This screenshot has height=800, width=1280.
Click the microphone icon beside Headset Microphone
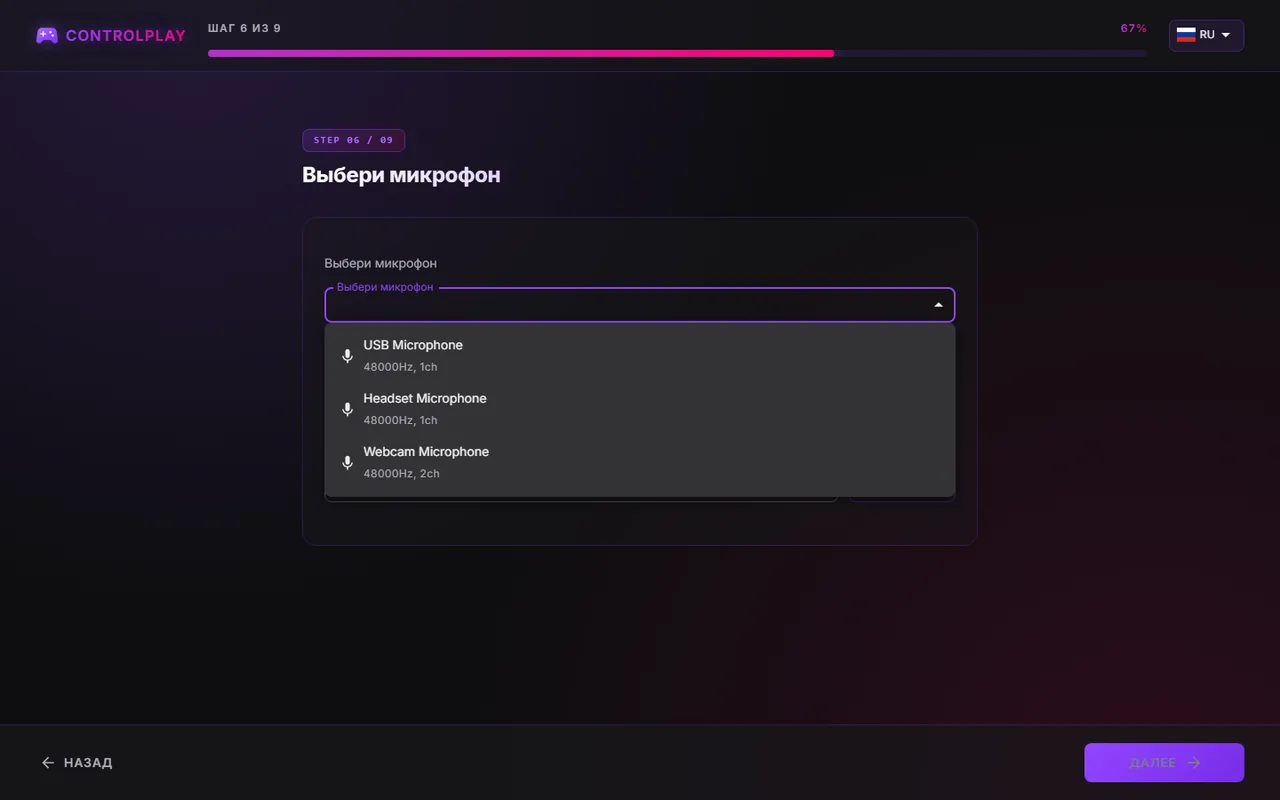click(347, 409)
